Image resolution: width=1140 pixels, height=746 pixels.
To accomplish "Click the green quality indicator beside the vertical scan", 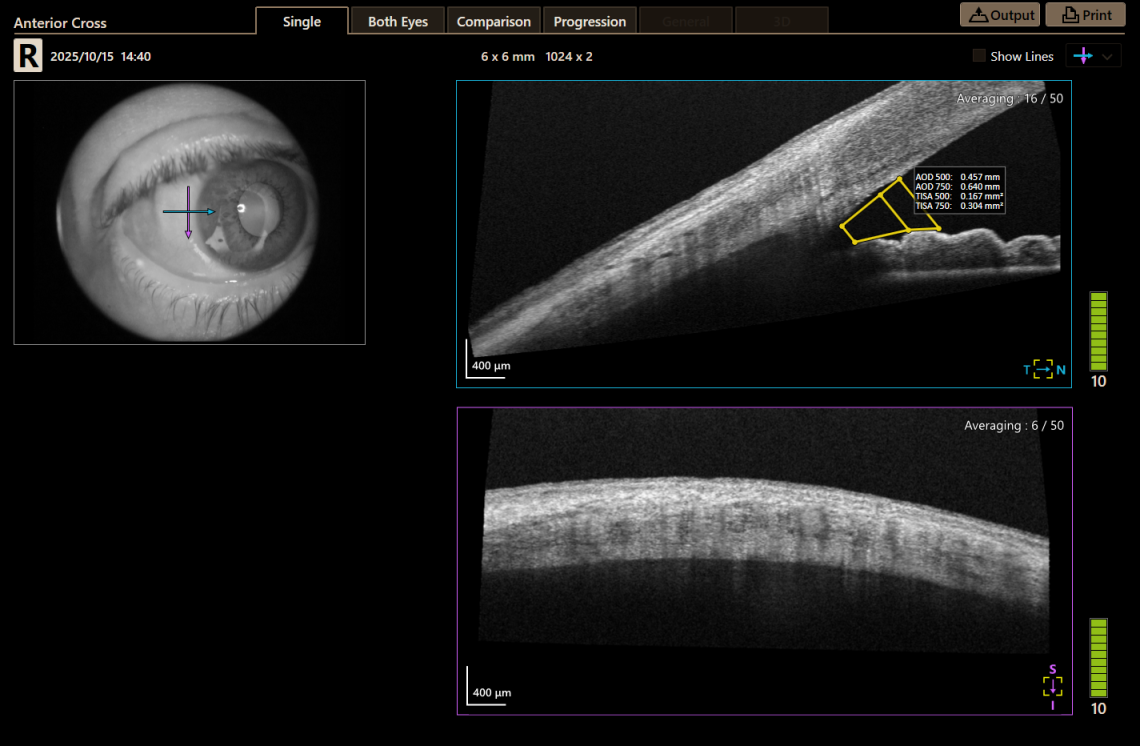I will (1098, 658).
